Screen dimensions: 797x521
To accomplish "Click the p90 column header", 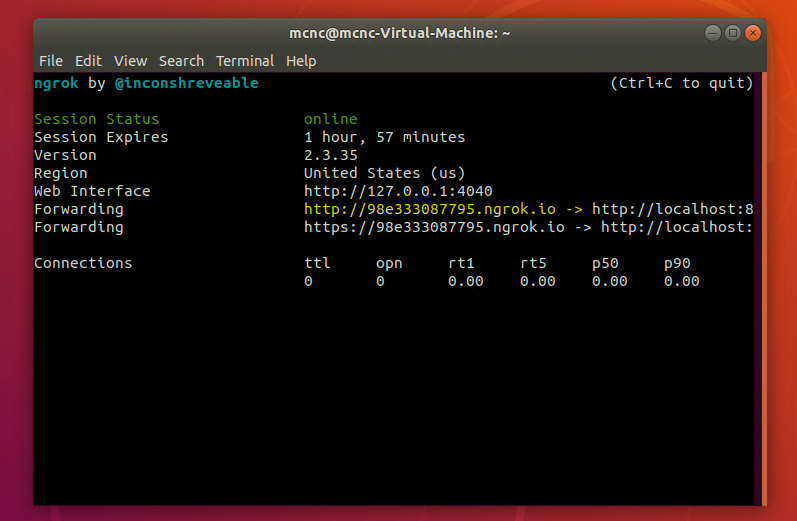I will [x=677, y=263].
